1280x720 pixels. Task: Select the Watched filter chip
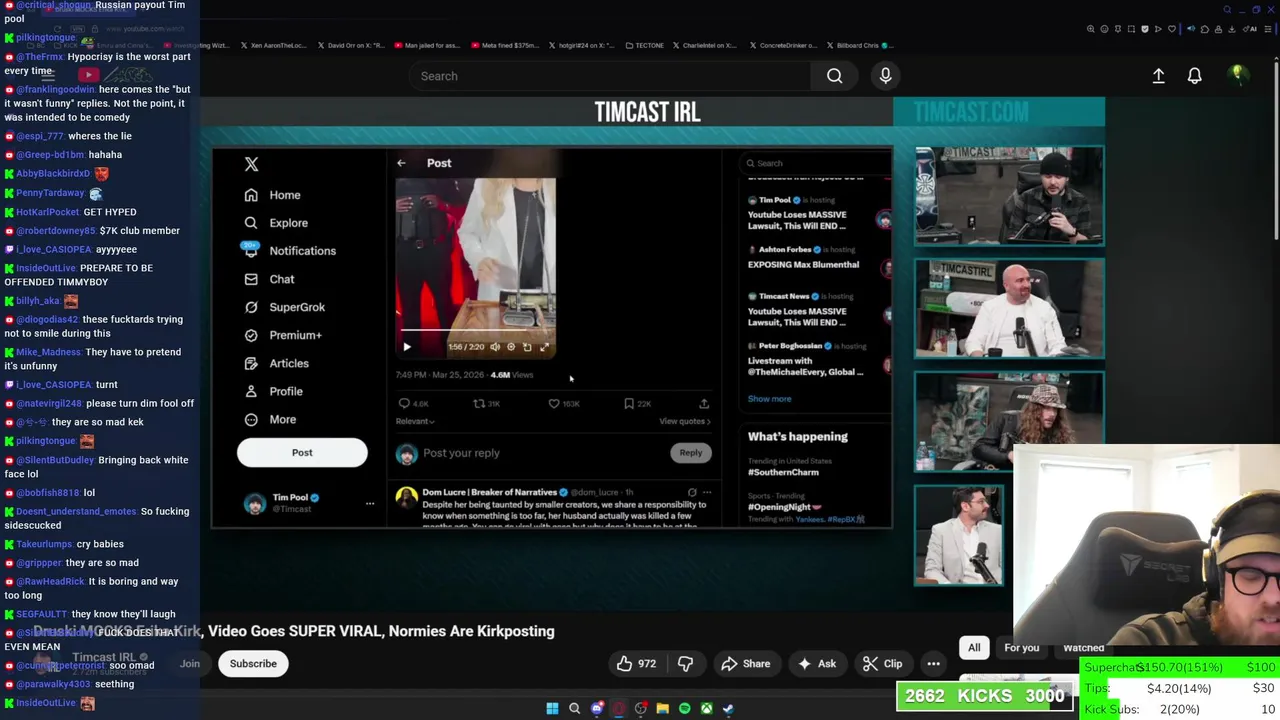point(1084,648)
